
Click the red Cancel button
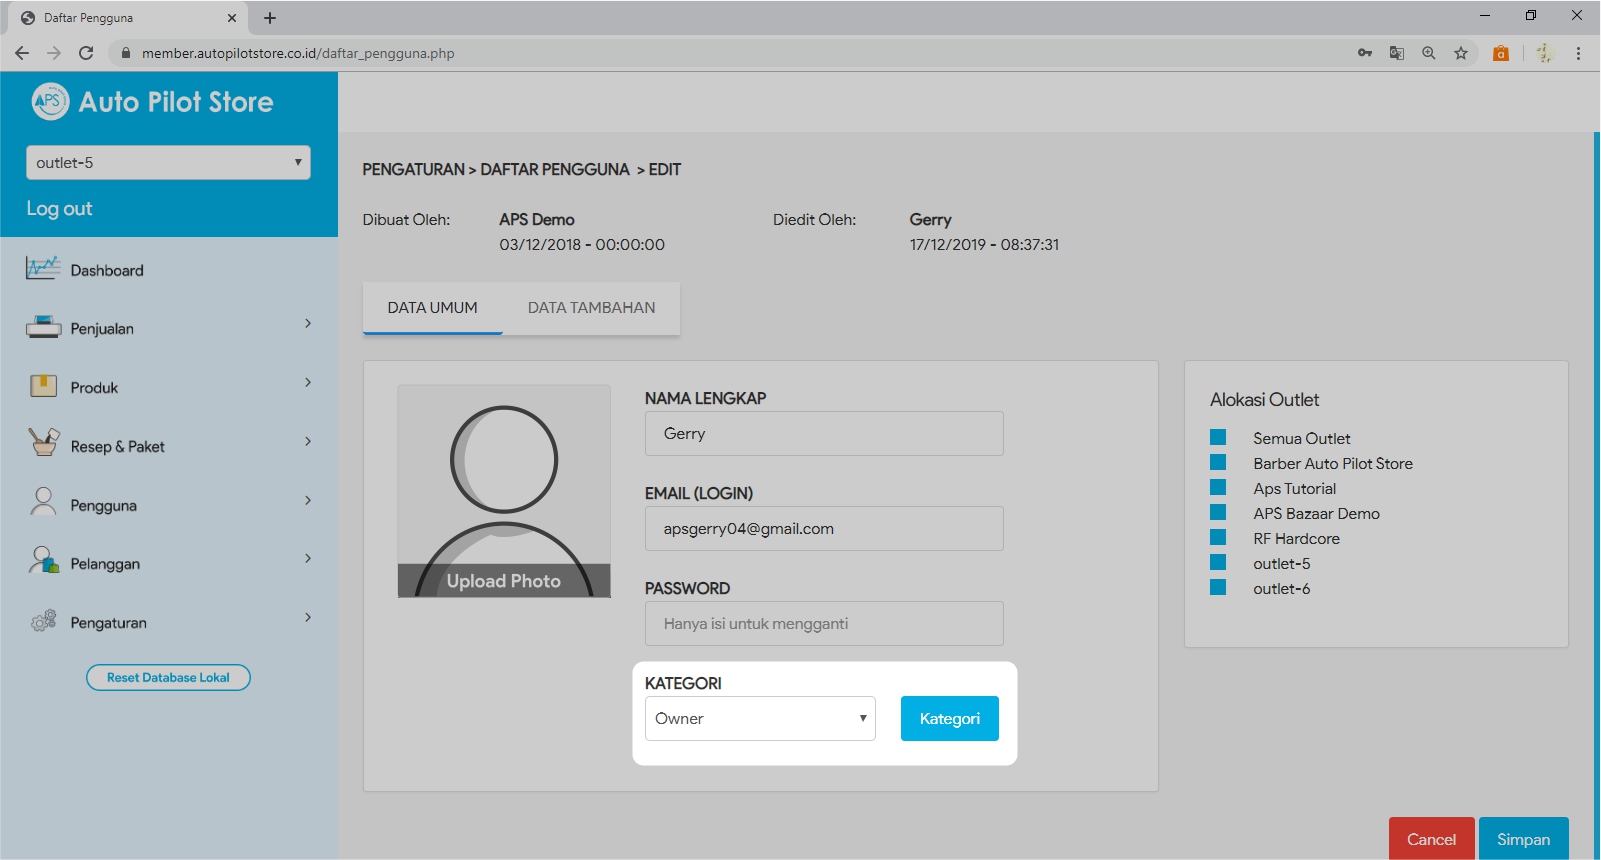1431,839
